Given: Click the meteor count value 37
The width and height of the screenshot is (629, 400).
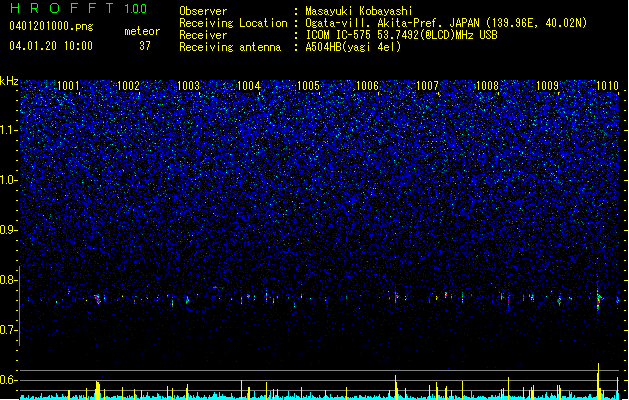Looking at the screenshot, I should coord(145,46).
